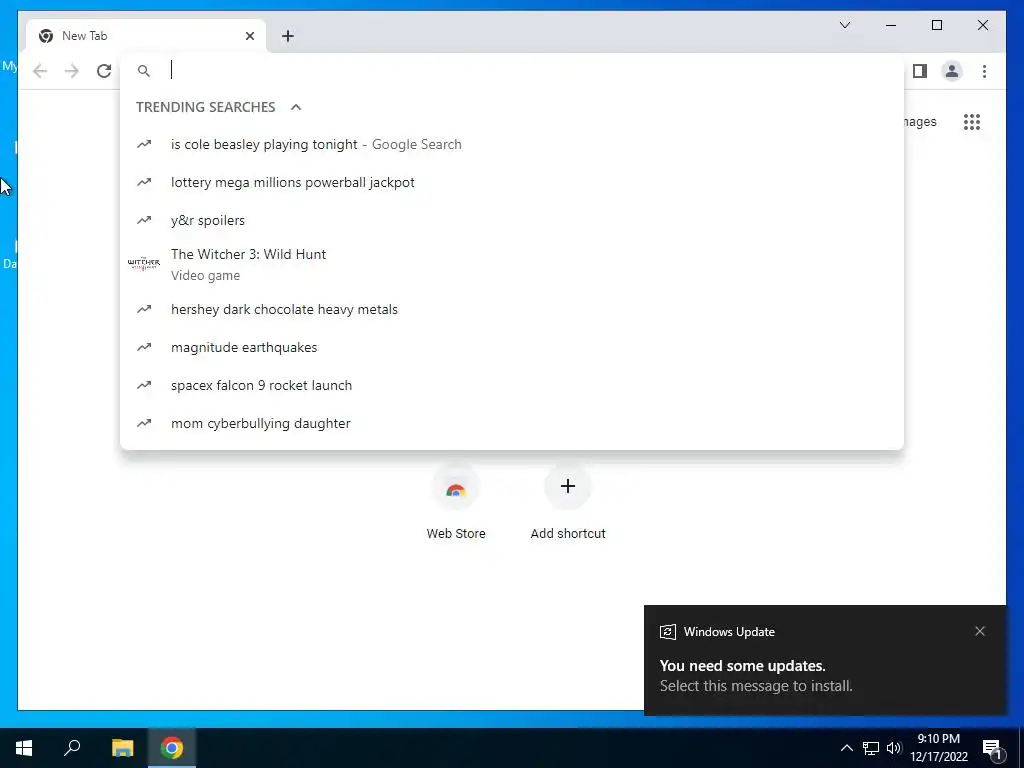Image resolution: width=1024 pixels, height=768 pixels.
Task: Collapse the Trending Searches section
Action: (x=296, y=107)
